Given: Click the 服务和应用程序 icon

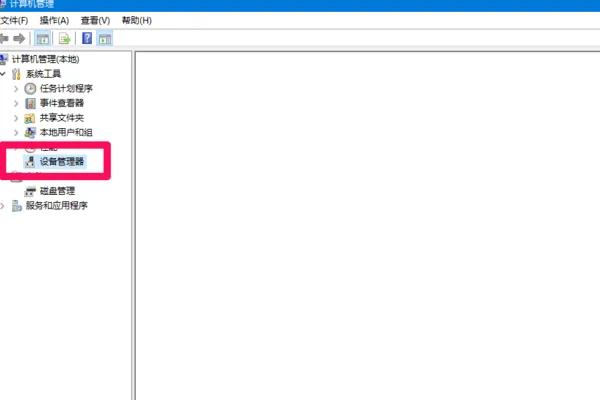Looking at the screenshot, I should 16,206.
